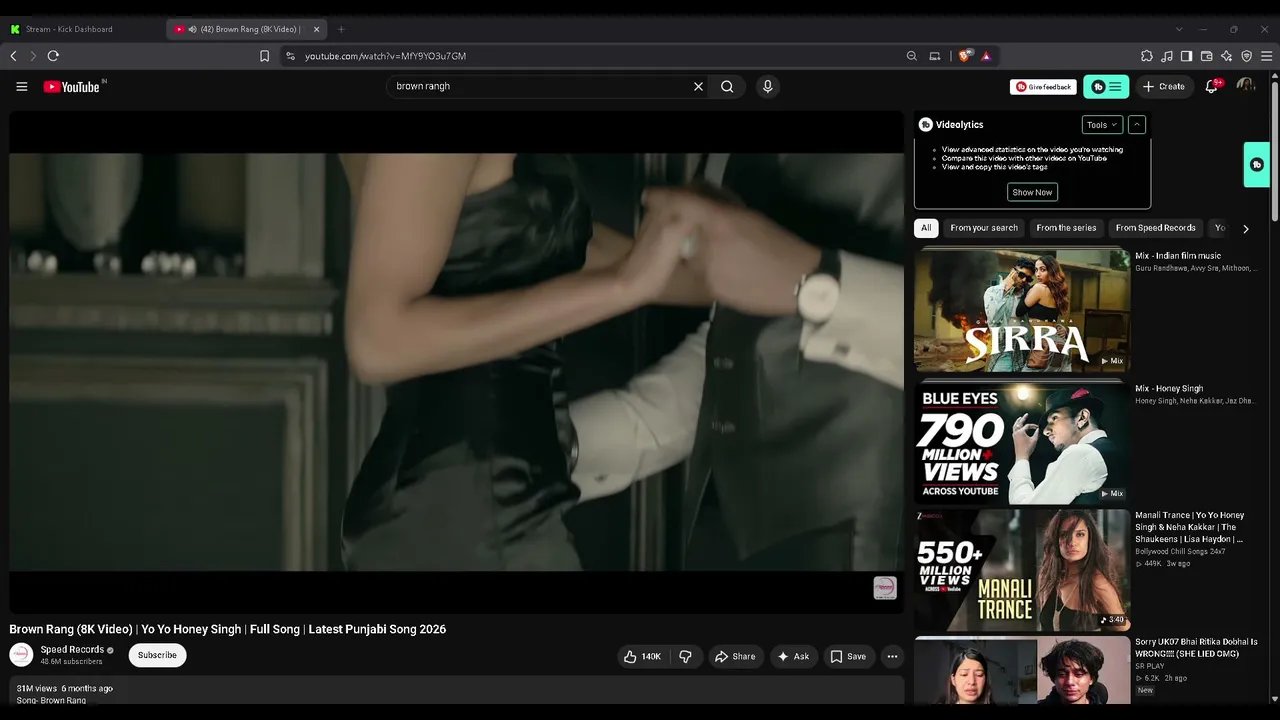Clear the search box text
The height and width of the screenshot is (720, 1280).
coord(698,87)
